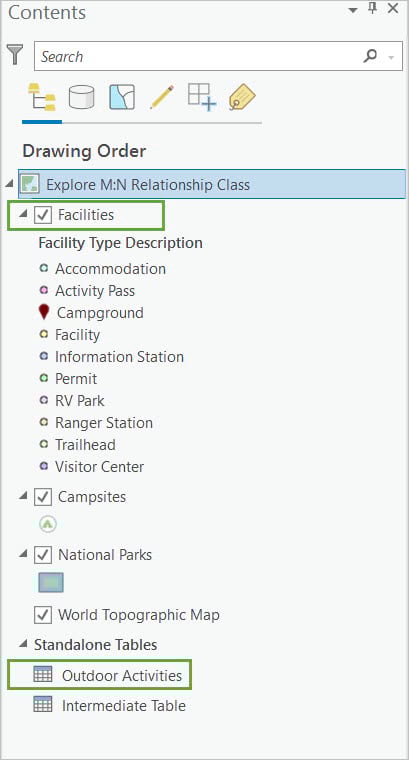Click the Campground label
409x760 pixels.
click(100, 313)
